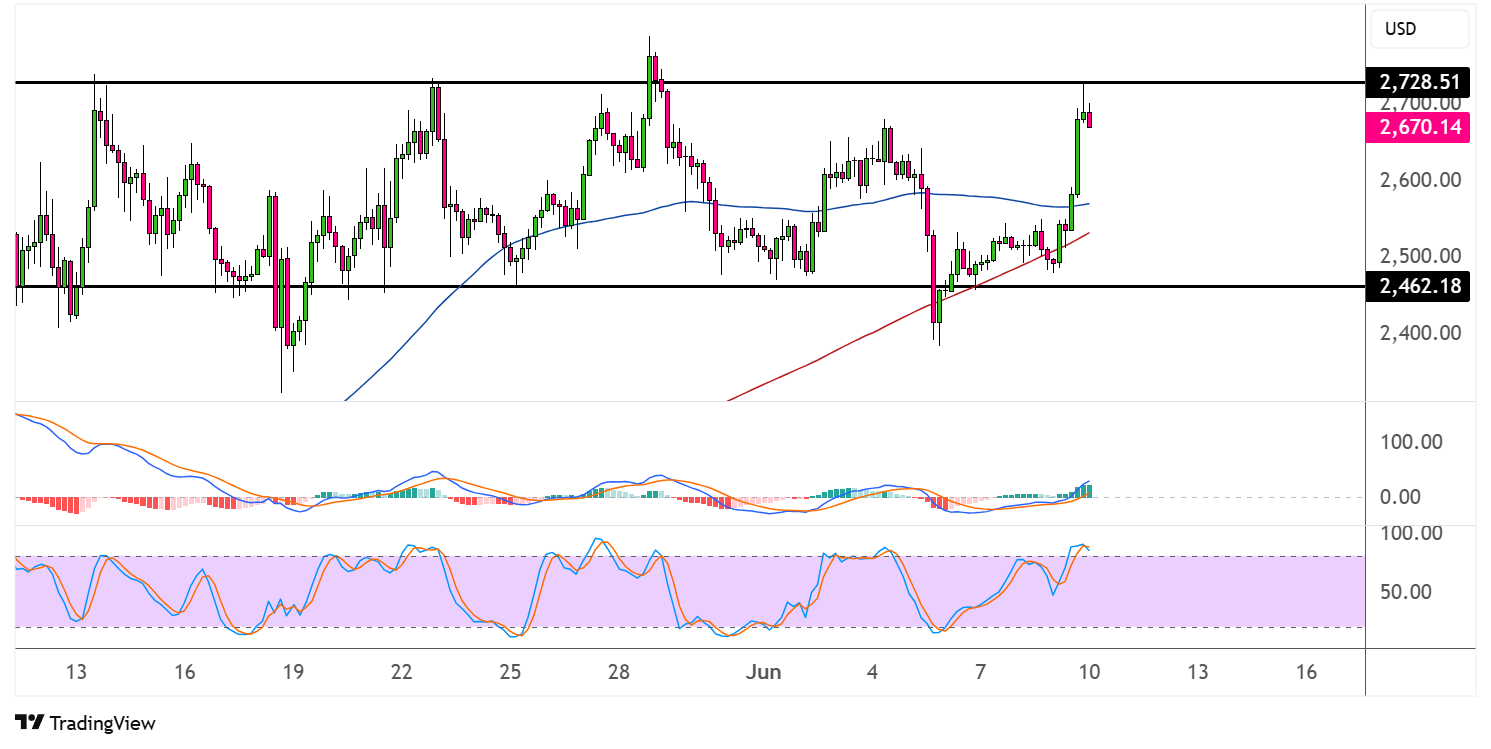
Task: Click the Jun label on time axis
Action: tap(765, 672)
